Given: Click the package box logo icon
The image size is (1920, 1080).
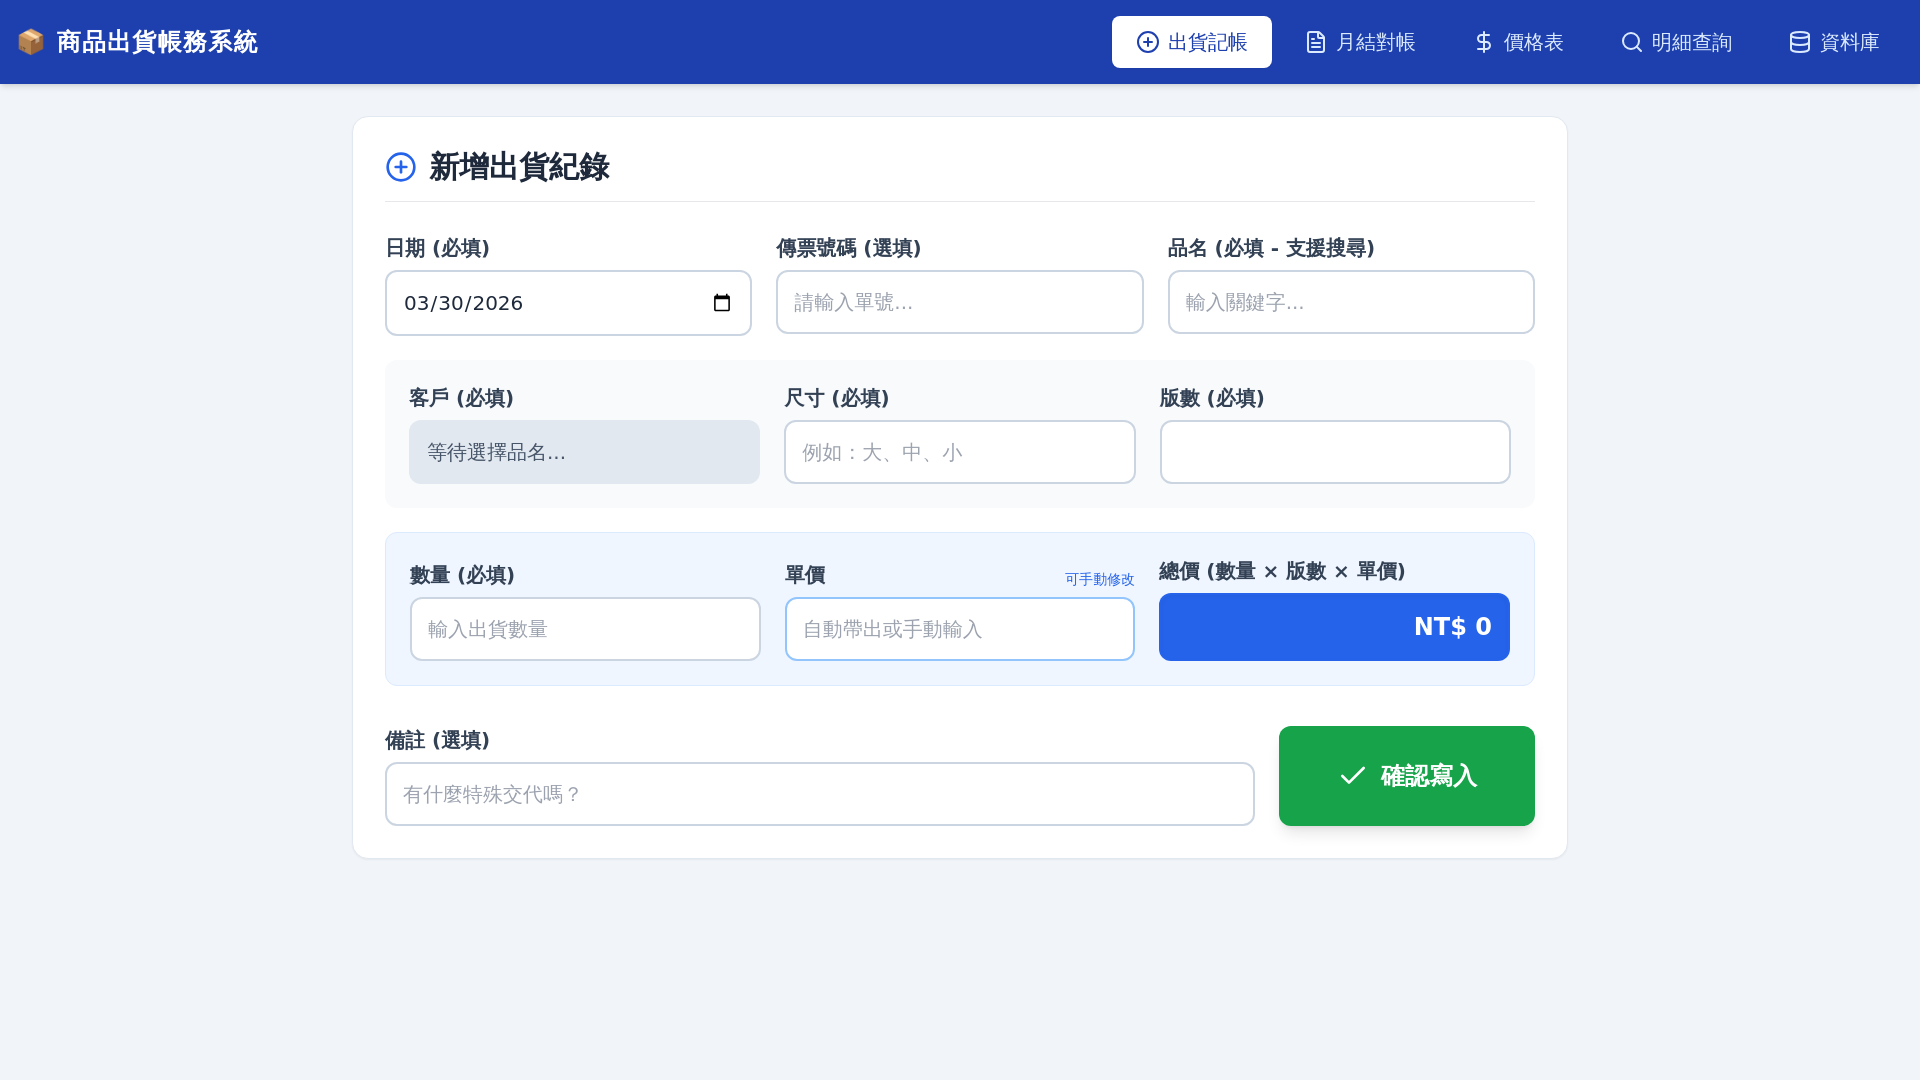Looking at the screenshot, I should pyautogui.click(x=31, y=42).
